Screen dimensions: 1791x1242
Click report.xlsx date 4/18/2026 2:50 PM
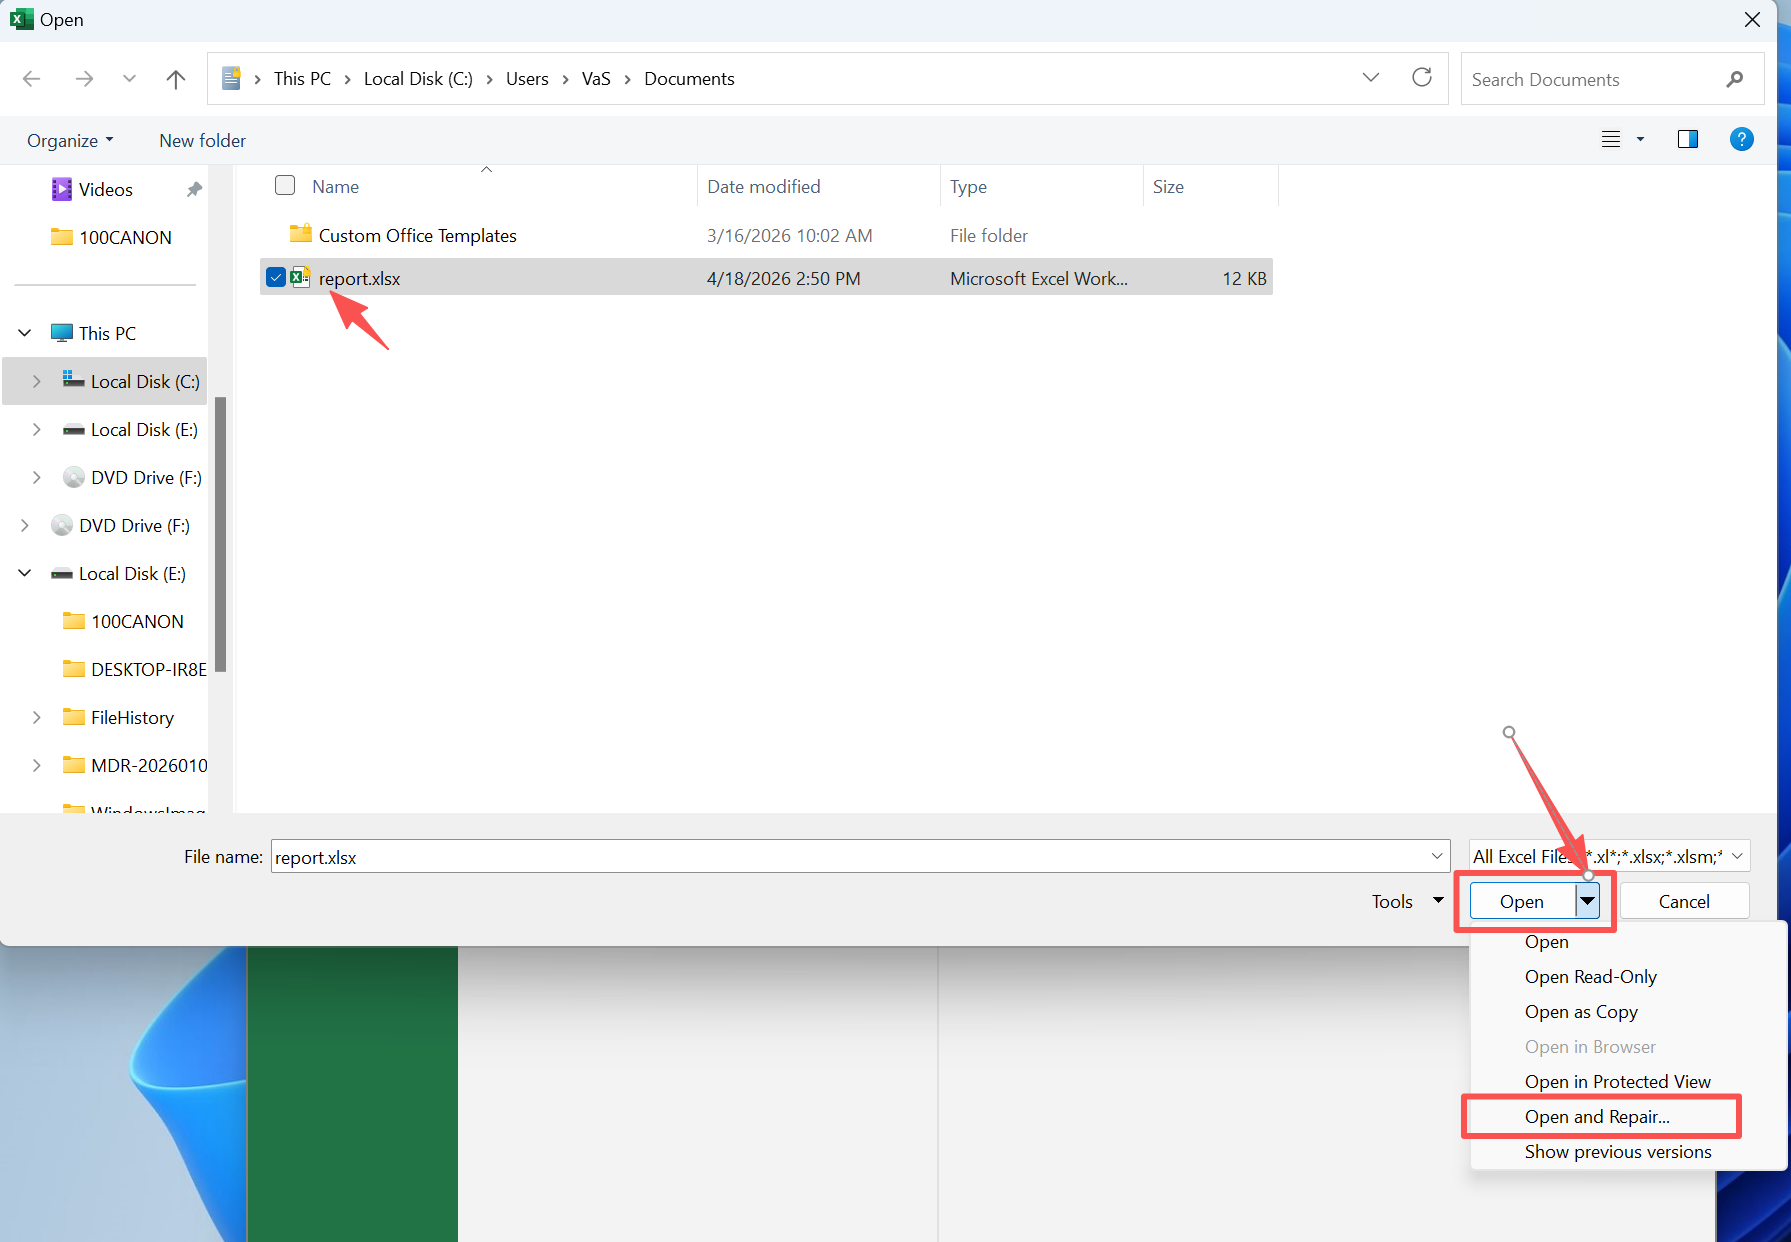pos(783,279)
